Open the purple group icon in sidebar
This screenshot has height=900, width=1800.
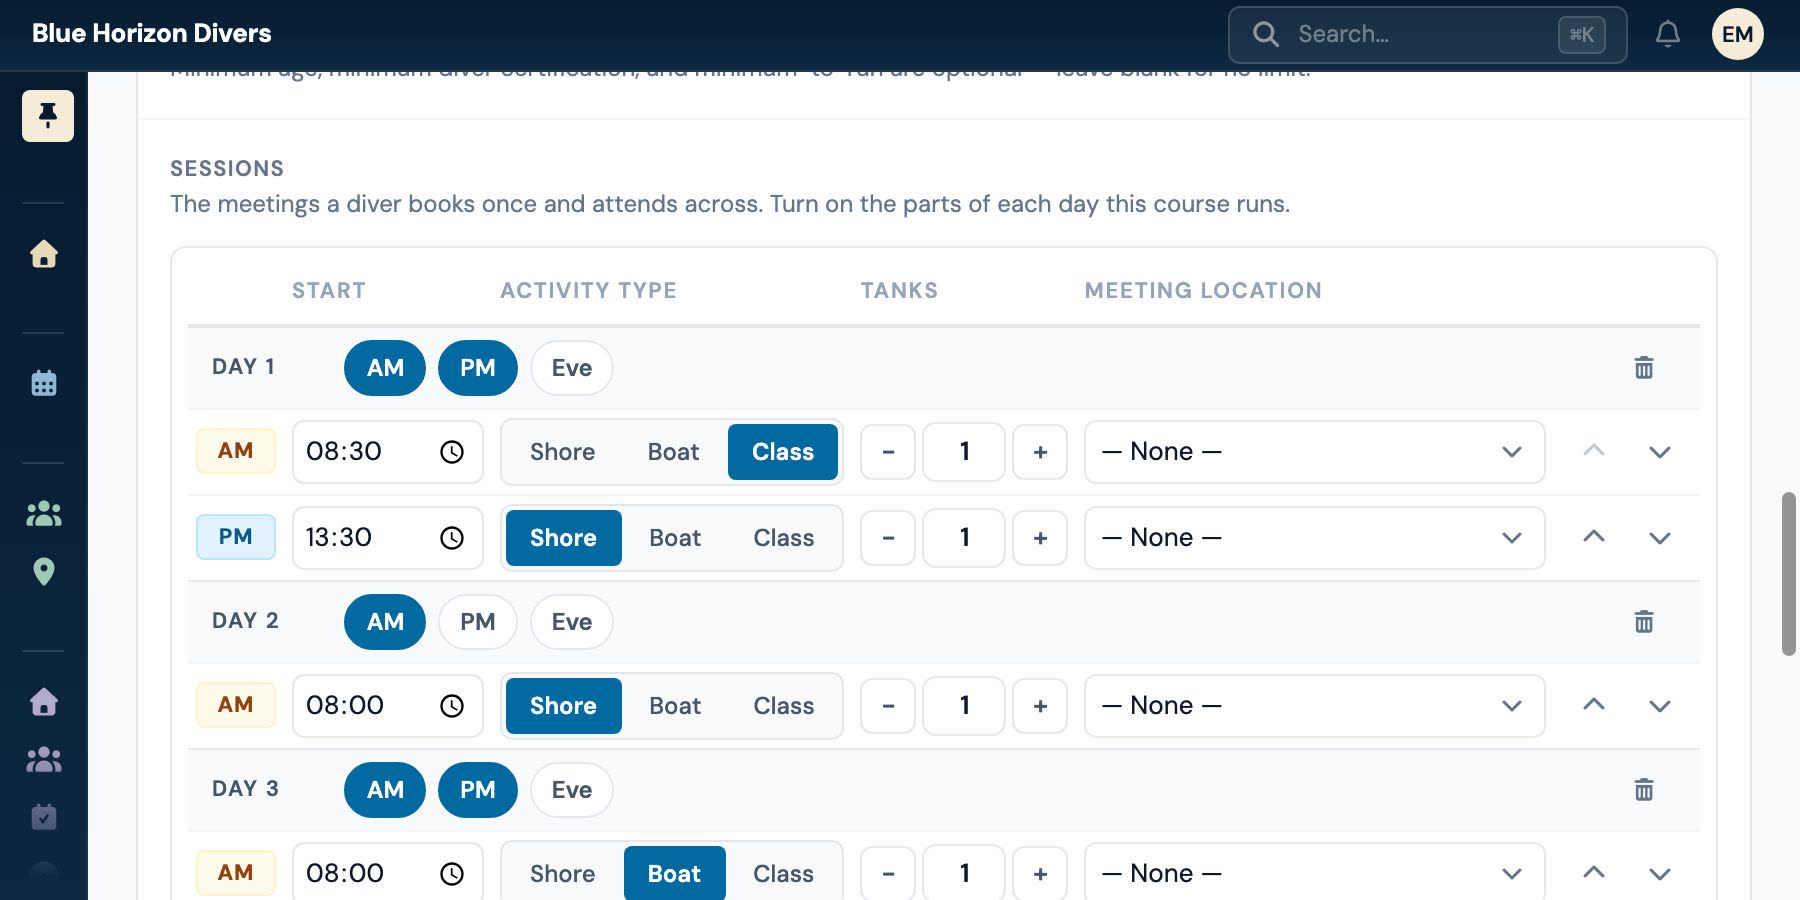(x=44, y=760)
